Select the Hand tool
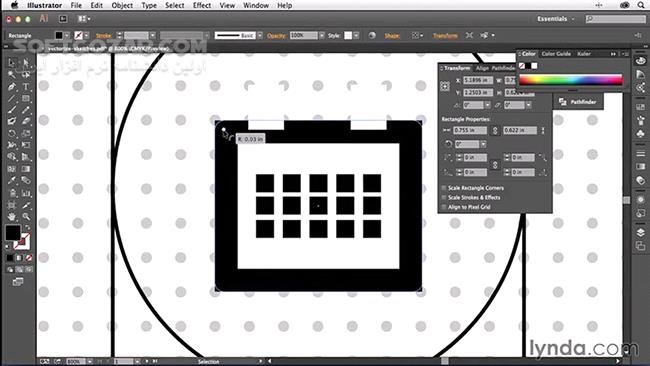This screenshot has height=366, width=650. tap(12, 217)
